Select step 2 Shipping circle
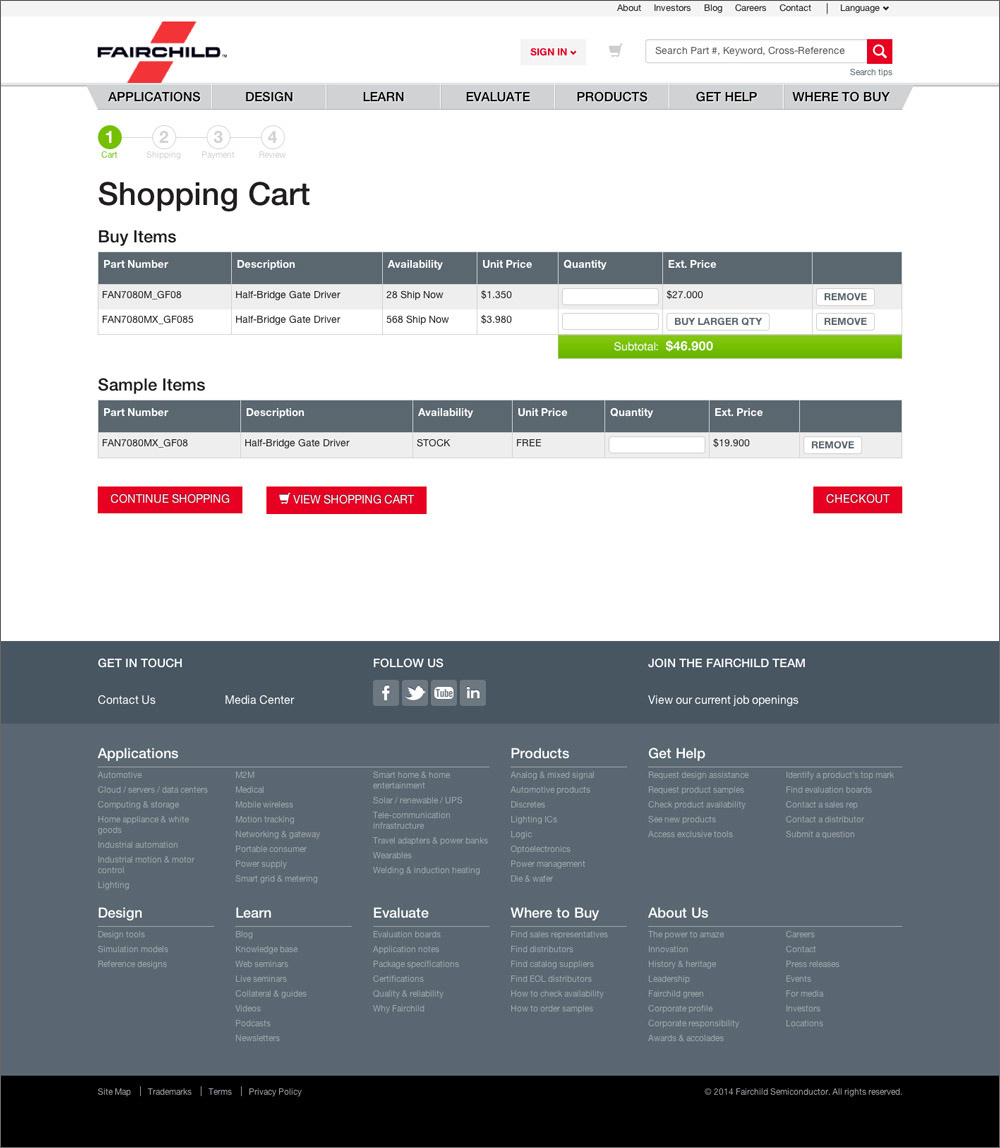The width and height of the screenshot is (1000, 1148). [163, 137]
